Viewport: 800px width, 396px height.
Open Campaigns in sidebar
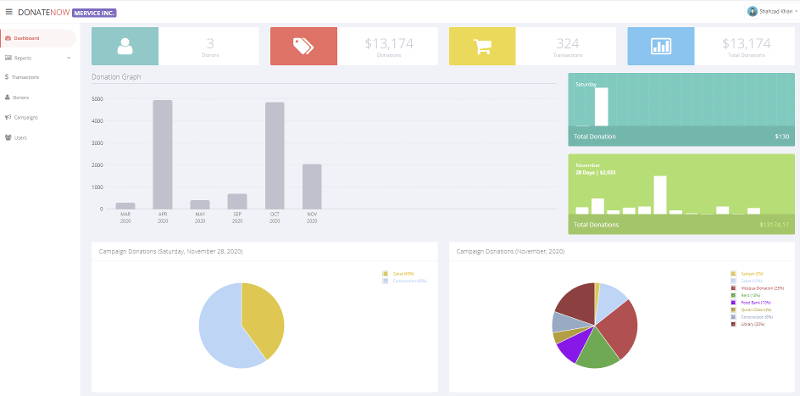38,117
